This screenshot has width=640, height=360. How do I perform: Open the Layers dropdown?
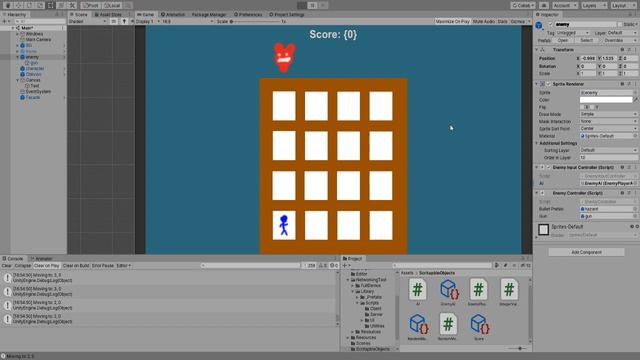(594, 5)
